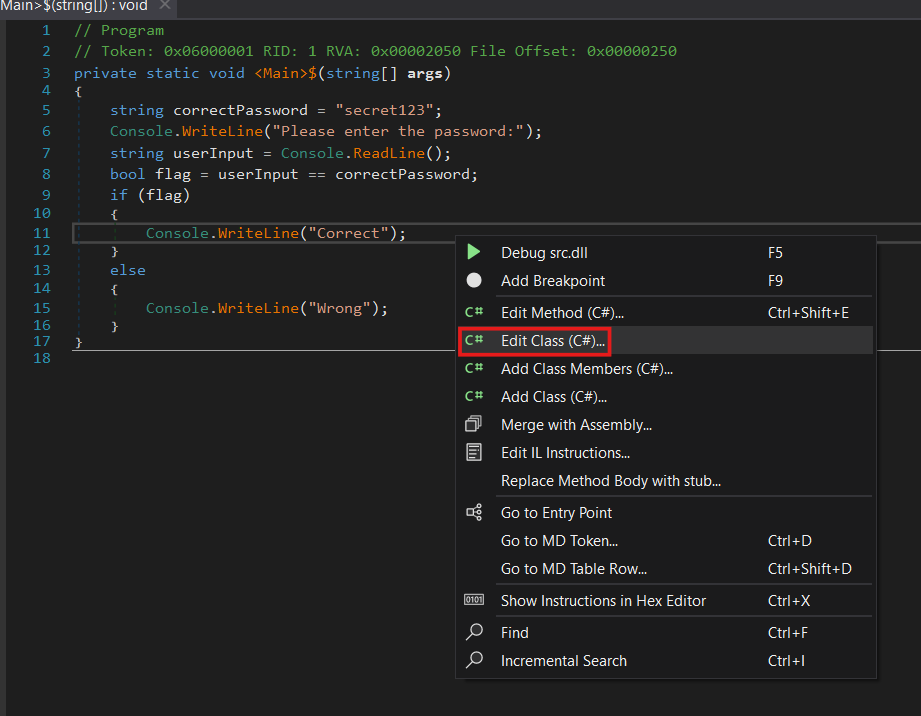
Task: Click the Edit IL Instructions icon
Action: pyautogui.click(x=473, y=452)
